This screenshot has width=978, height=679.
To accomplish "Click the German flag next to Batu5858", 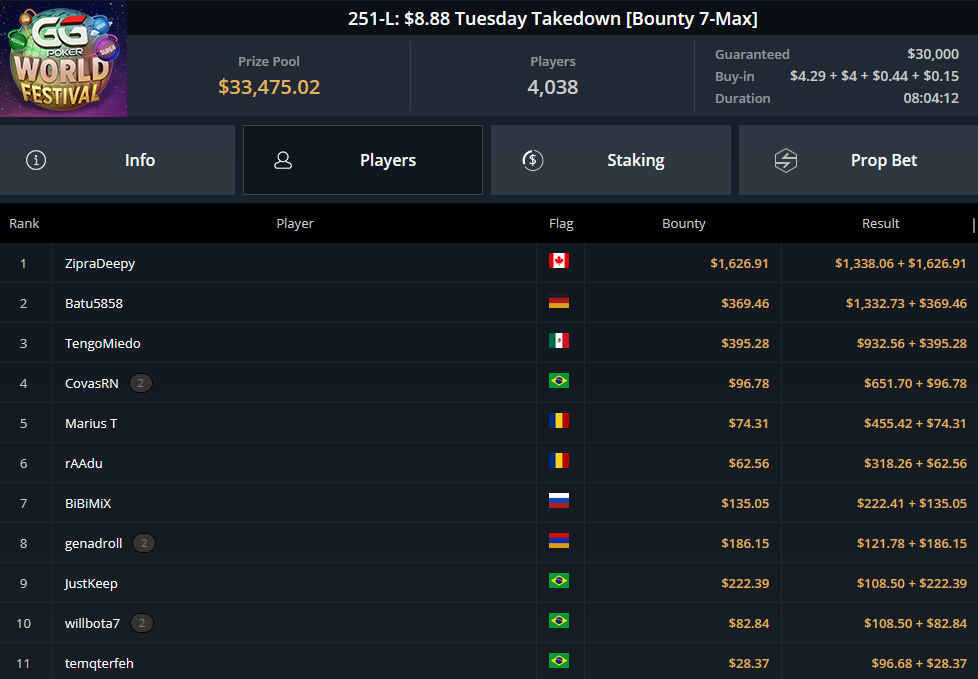I will [559, 301].
